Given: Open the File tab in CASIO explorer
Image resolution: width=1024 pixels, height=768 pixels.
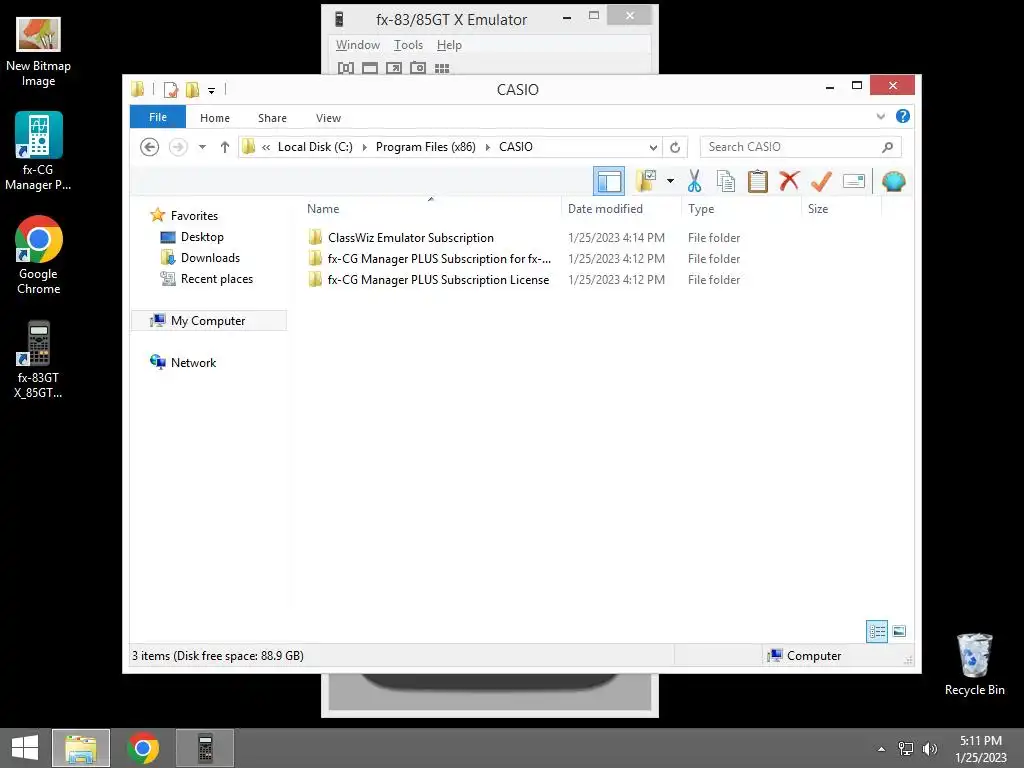Looking at the screenshot, I should pyautogui.click(x=158, y=117).
